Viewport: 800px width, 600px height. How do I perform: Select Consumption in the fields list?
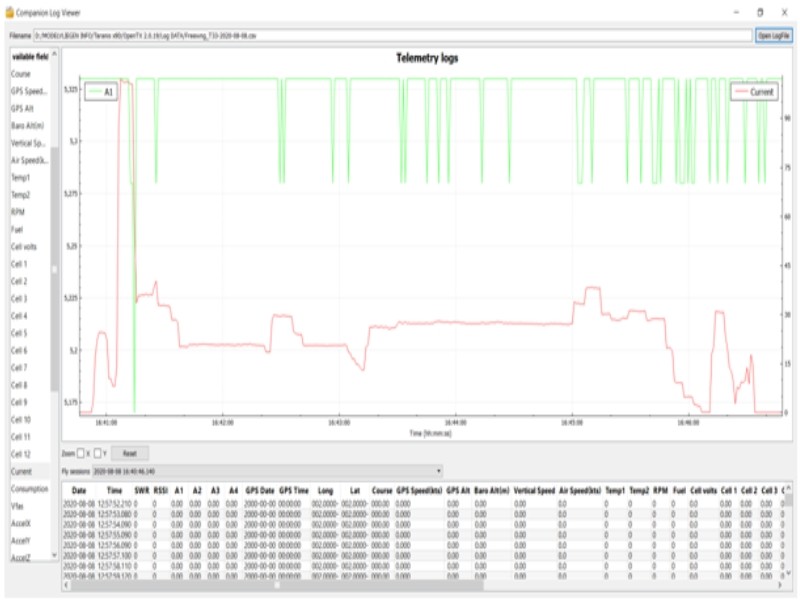tap(28, 489)
